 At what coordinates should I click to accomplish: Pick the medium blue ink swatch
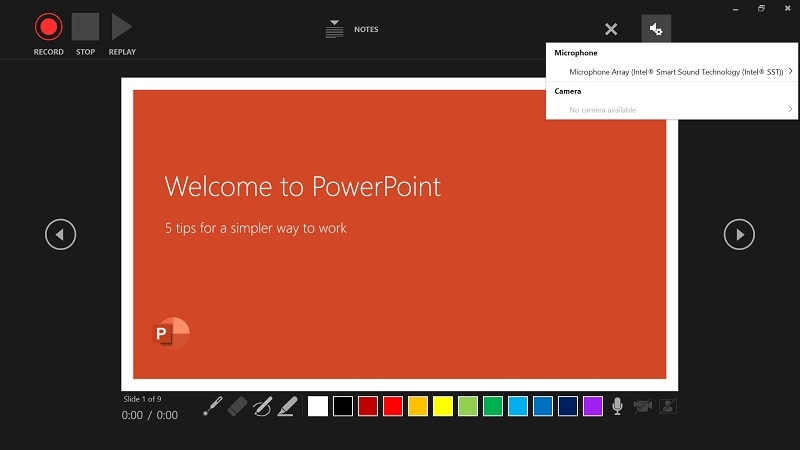point(542,406)
